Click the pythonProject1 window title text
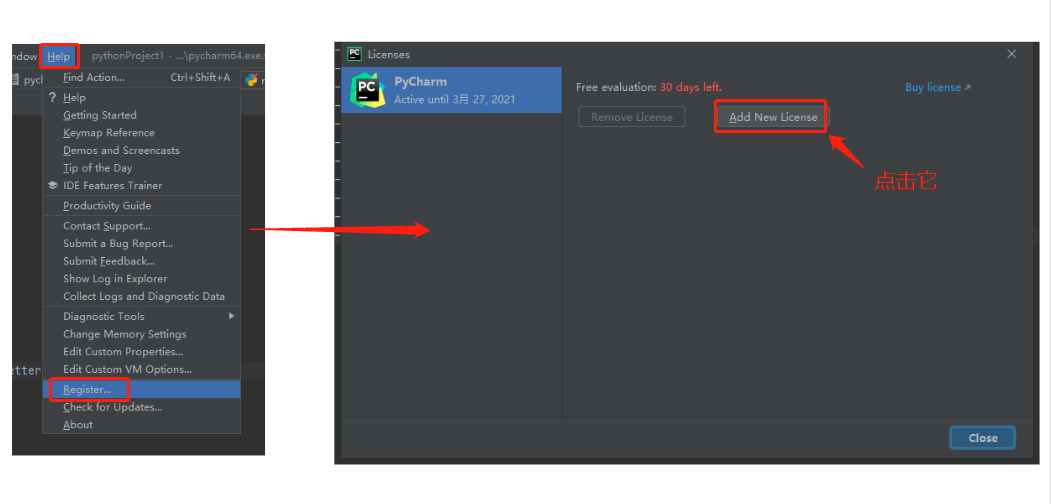This screenshot has width=1051, height=504. coord(128,56)
